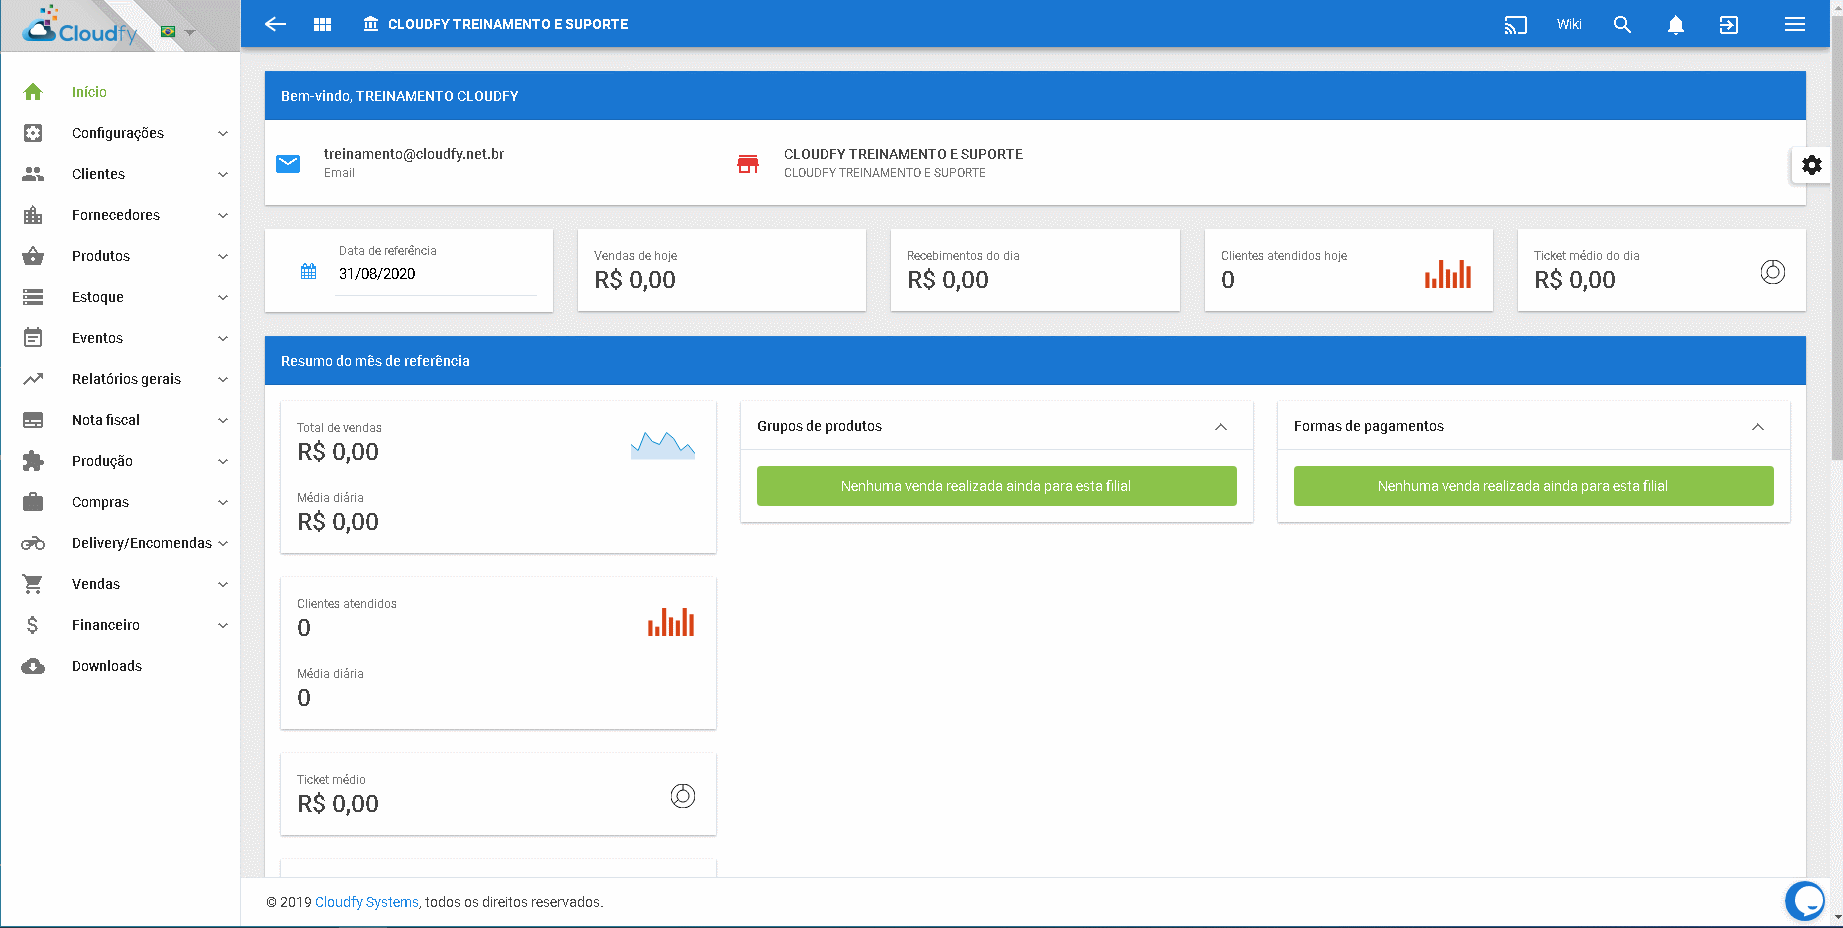Toggle the hamburger menu icon

1794,24
